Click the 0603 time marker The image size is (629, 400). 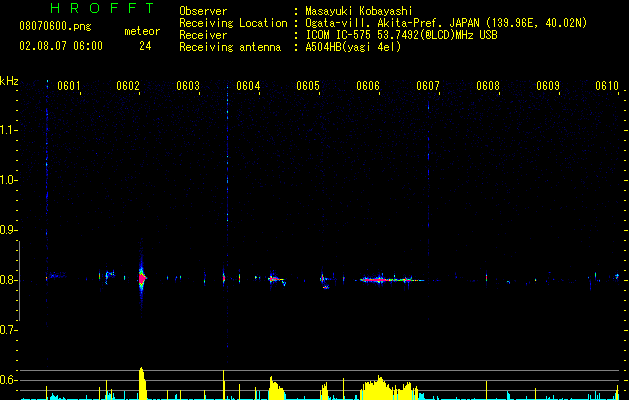click(x=188, y=86)
